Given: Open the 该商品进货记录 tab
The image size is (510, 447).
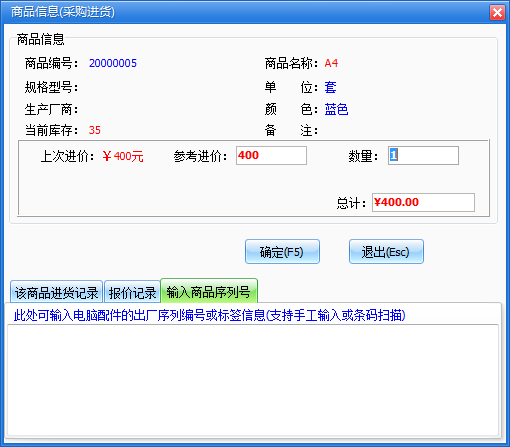Looking at the screenshot, I should click(x=56, y=292).
